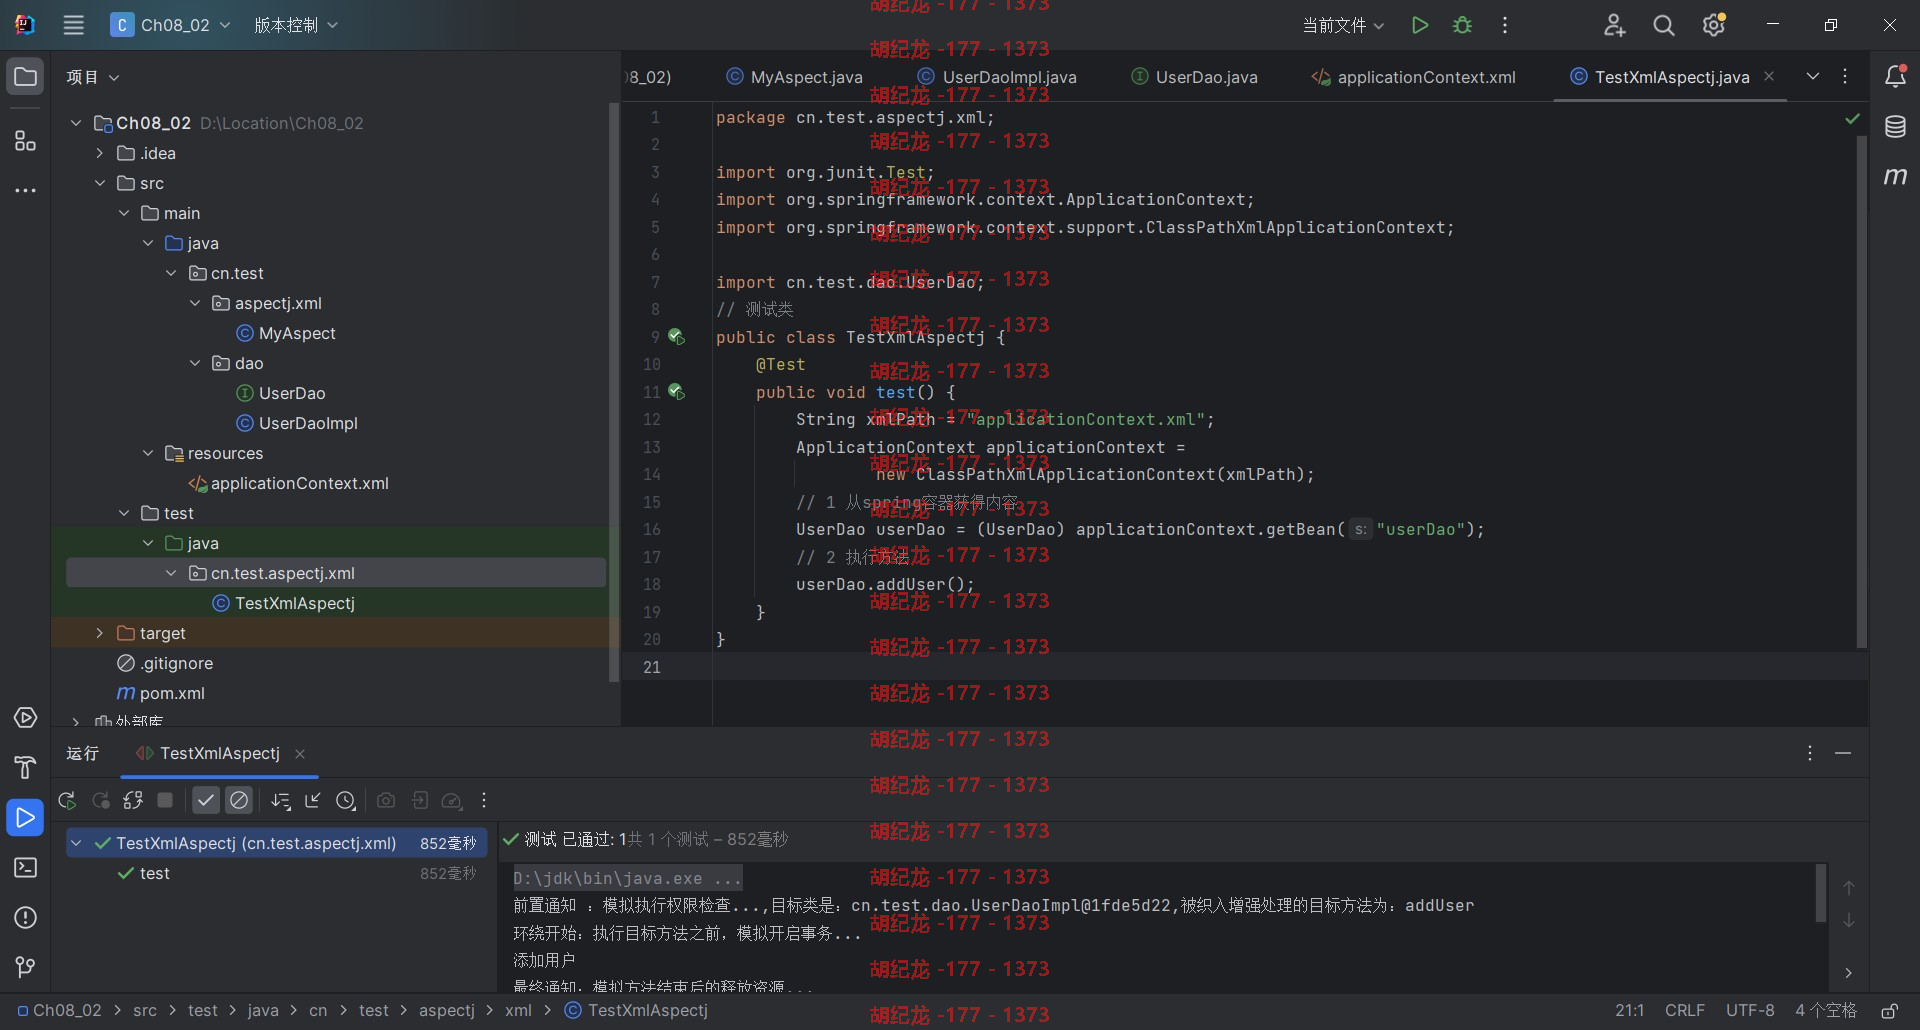Switch to UserDao.java tab
This screenshot has height=1030, width=1920.
pos(1194,77)
